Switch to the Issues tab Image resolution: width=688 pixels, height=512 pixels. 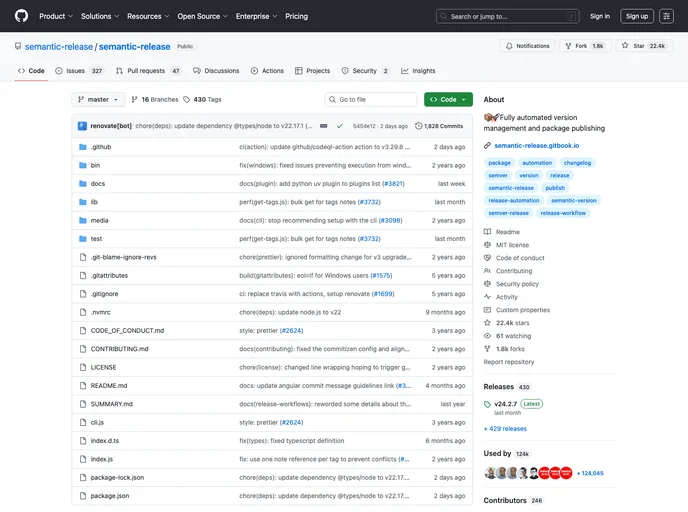79,71
